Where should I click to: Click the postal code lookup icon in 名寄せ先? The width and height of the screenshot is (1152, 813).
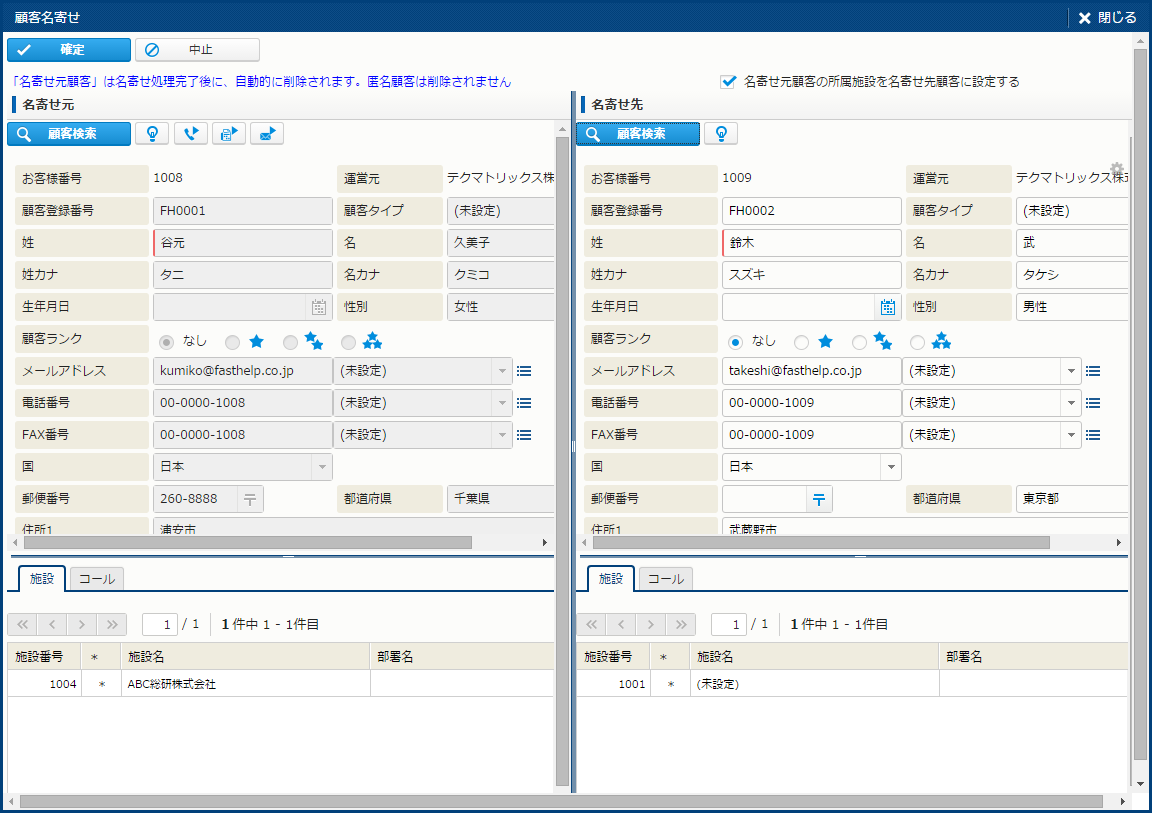coord(819,499)
